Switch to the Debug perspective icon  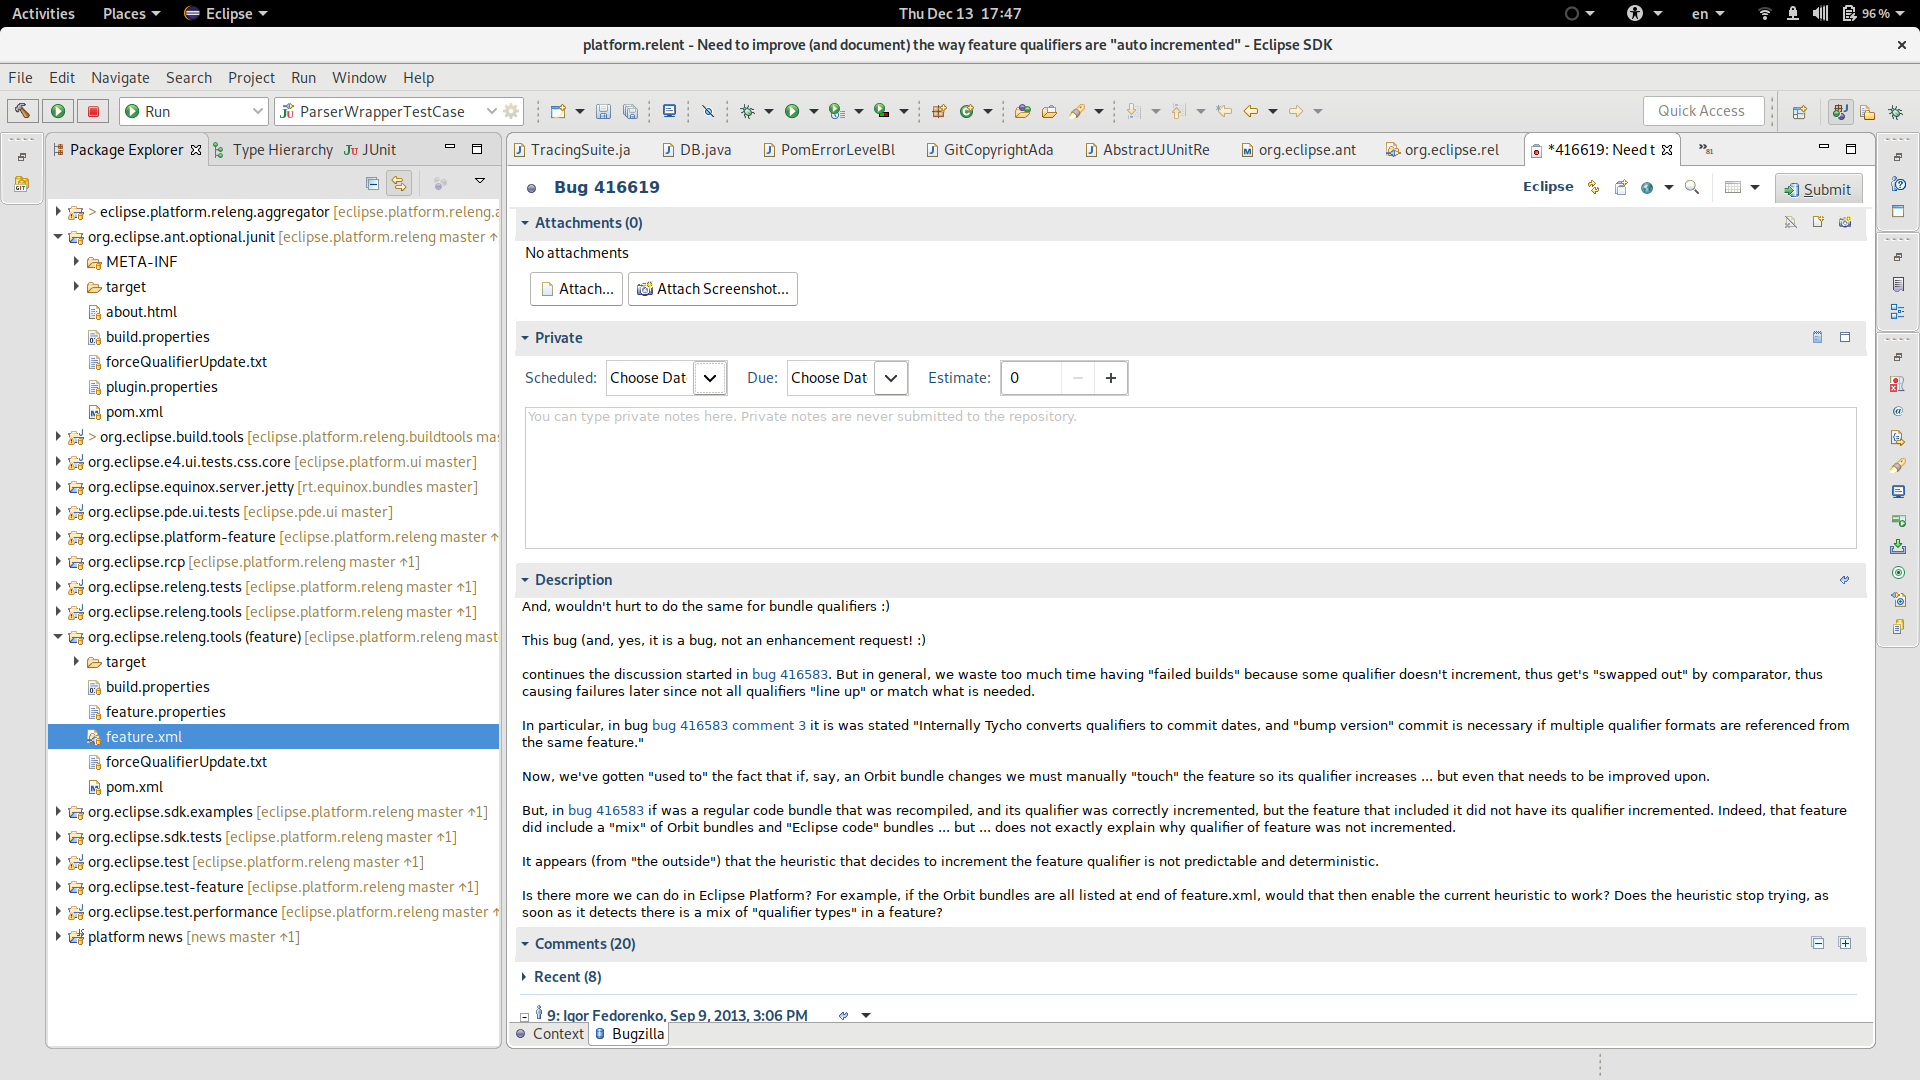(x=1895, y=112)
